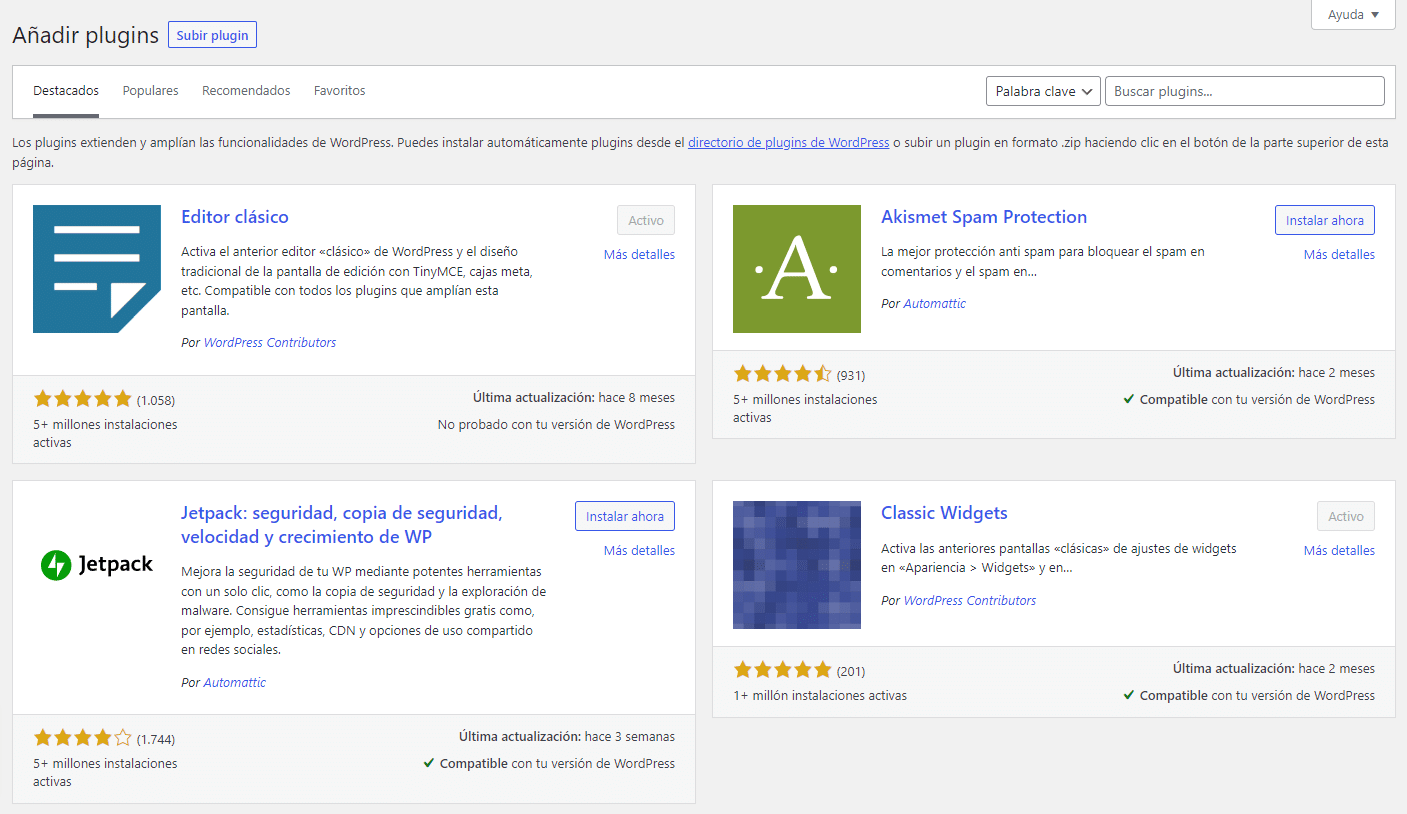
Task: Click the Subir plugin button
Action: coord(212,35)
